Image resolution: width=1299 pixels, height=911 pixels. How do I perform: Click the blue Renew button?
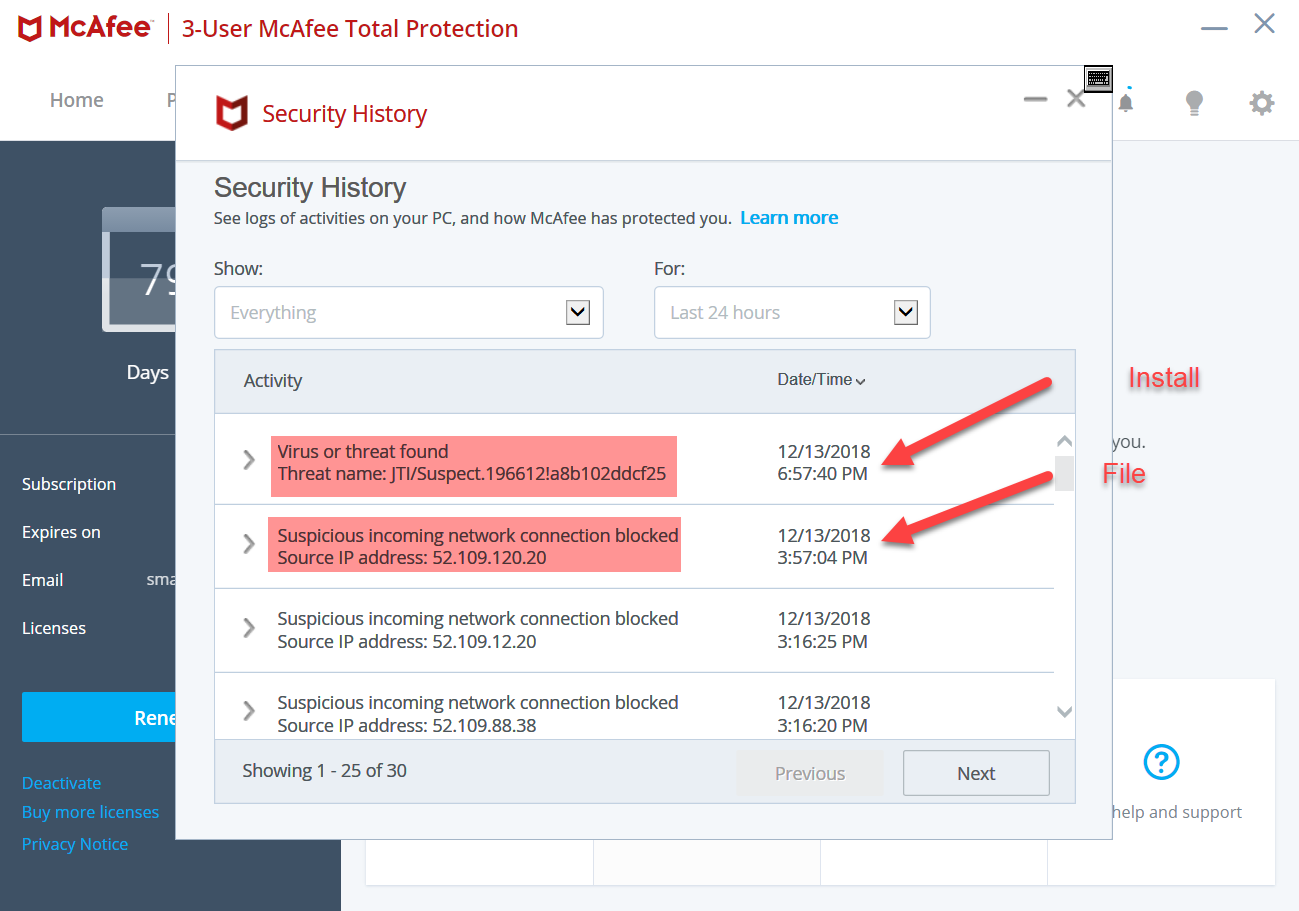99,717
